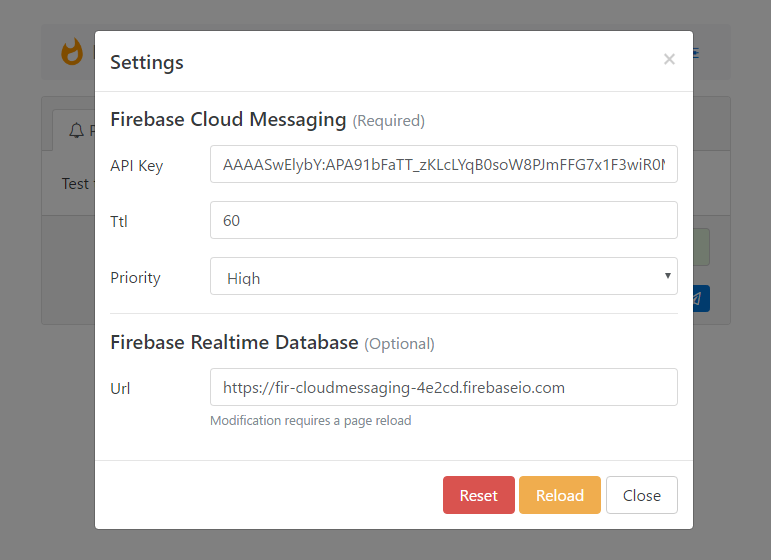This screenshot has height=560, width=771.
Task: Click the '(Optional)' text
Action: point(399,344)
